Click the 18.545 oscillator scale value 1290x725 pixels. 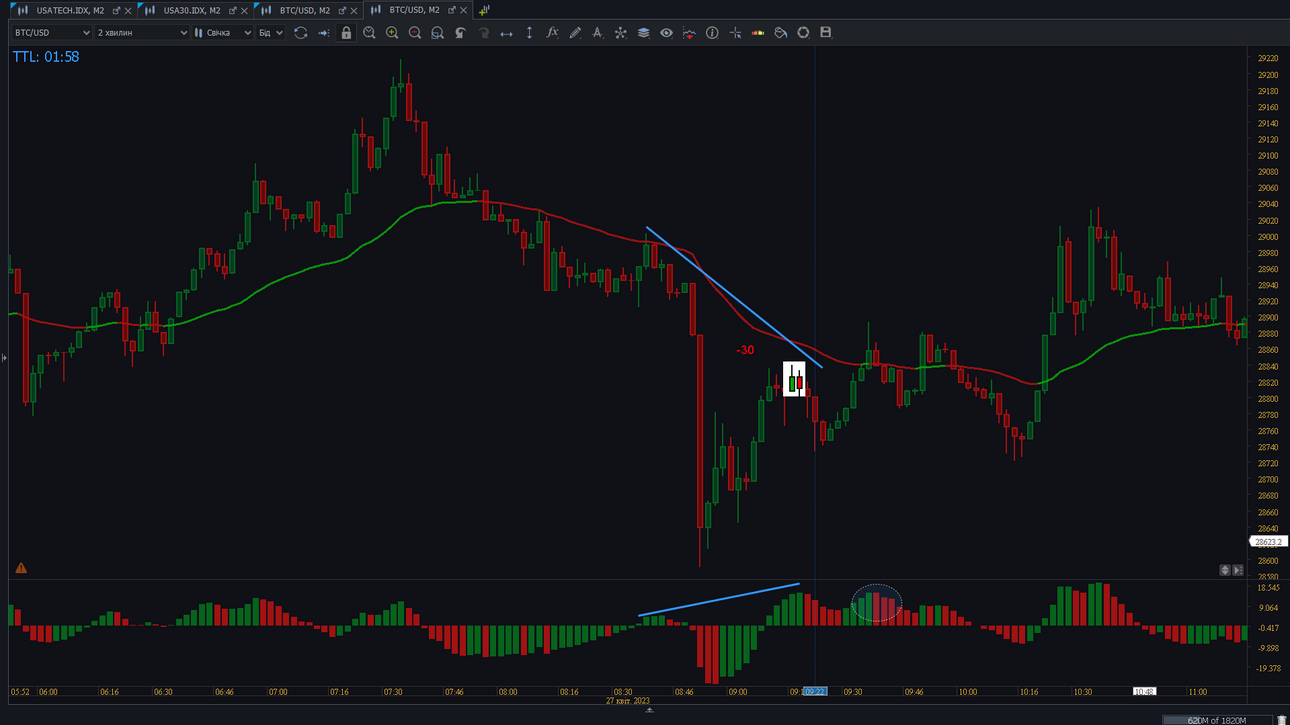[x=1268, y=589]
